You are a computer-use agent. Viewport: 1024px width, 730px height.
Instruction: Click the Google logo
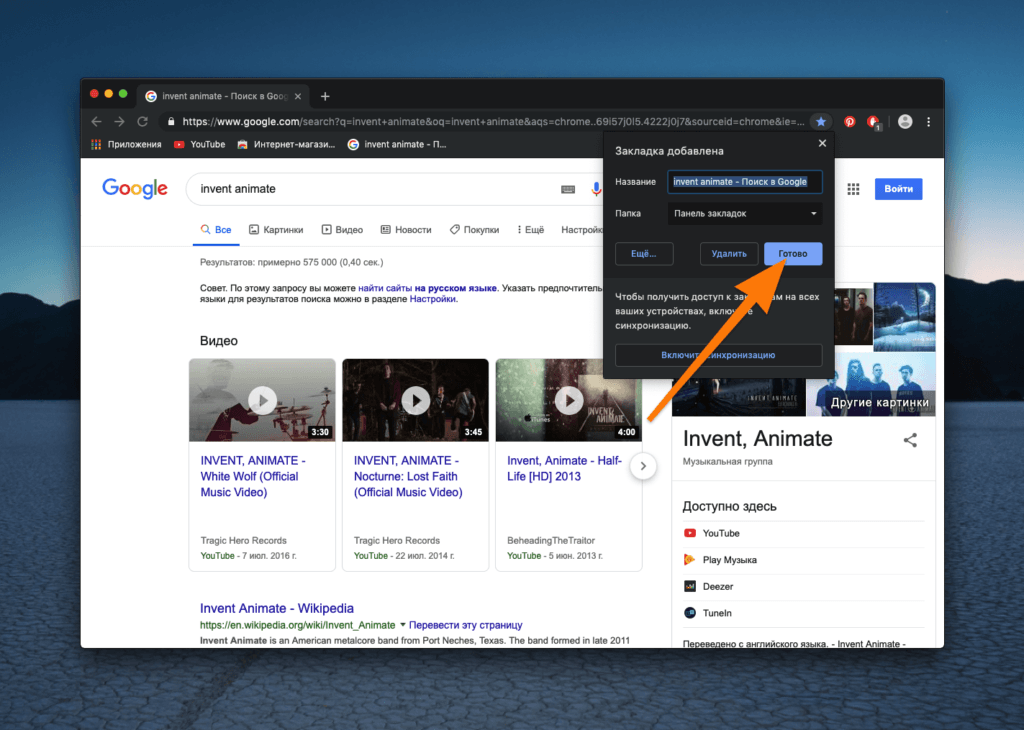tap(135, 188)
